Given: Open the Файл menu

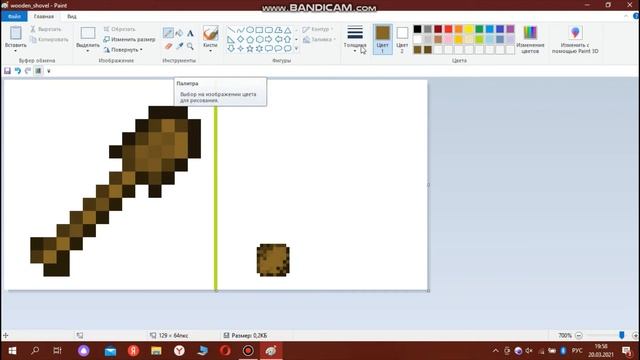Looking at the screenshot, I should click(14, 16).
